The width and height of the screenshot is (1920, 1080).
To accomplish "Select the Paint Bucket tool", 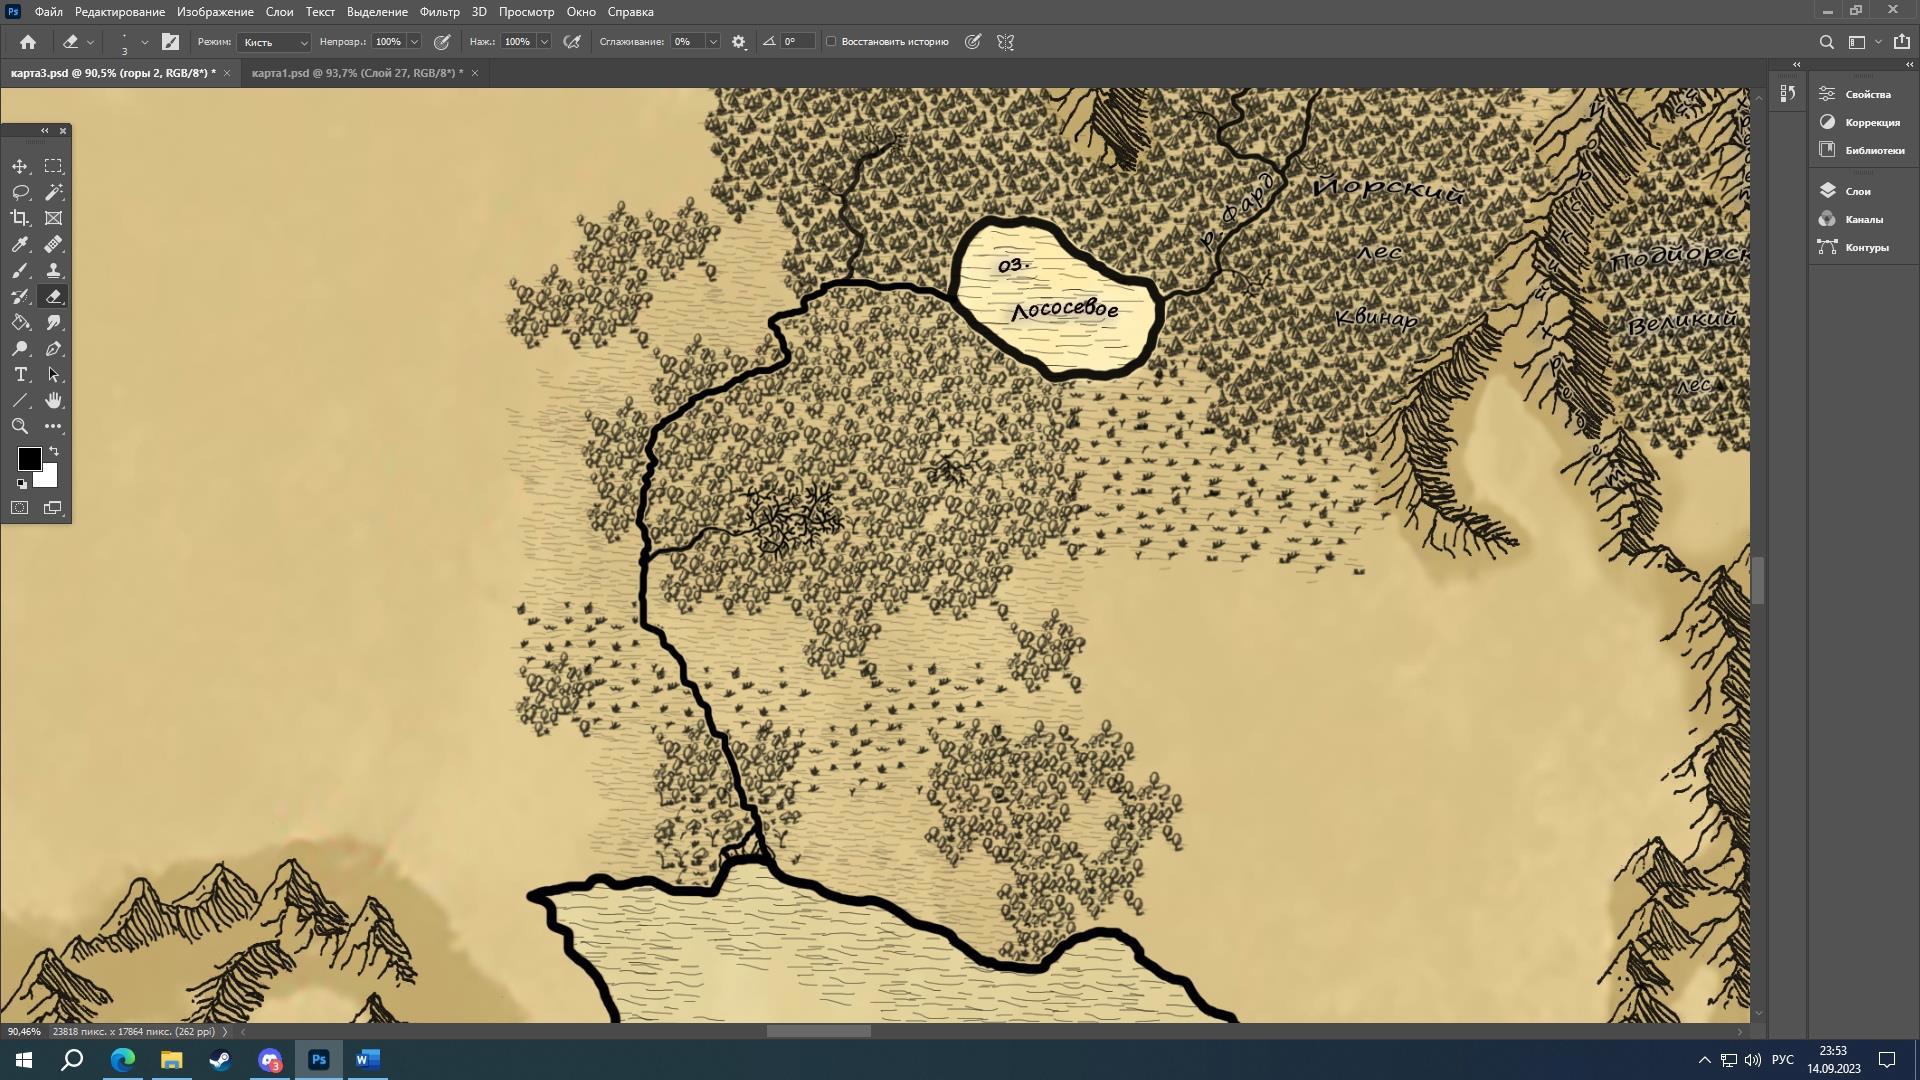I will (x=20, y=322).
